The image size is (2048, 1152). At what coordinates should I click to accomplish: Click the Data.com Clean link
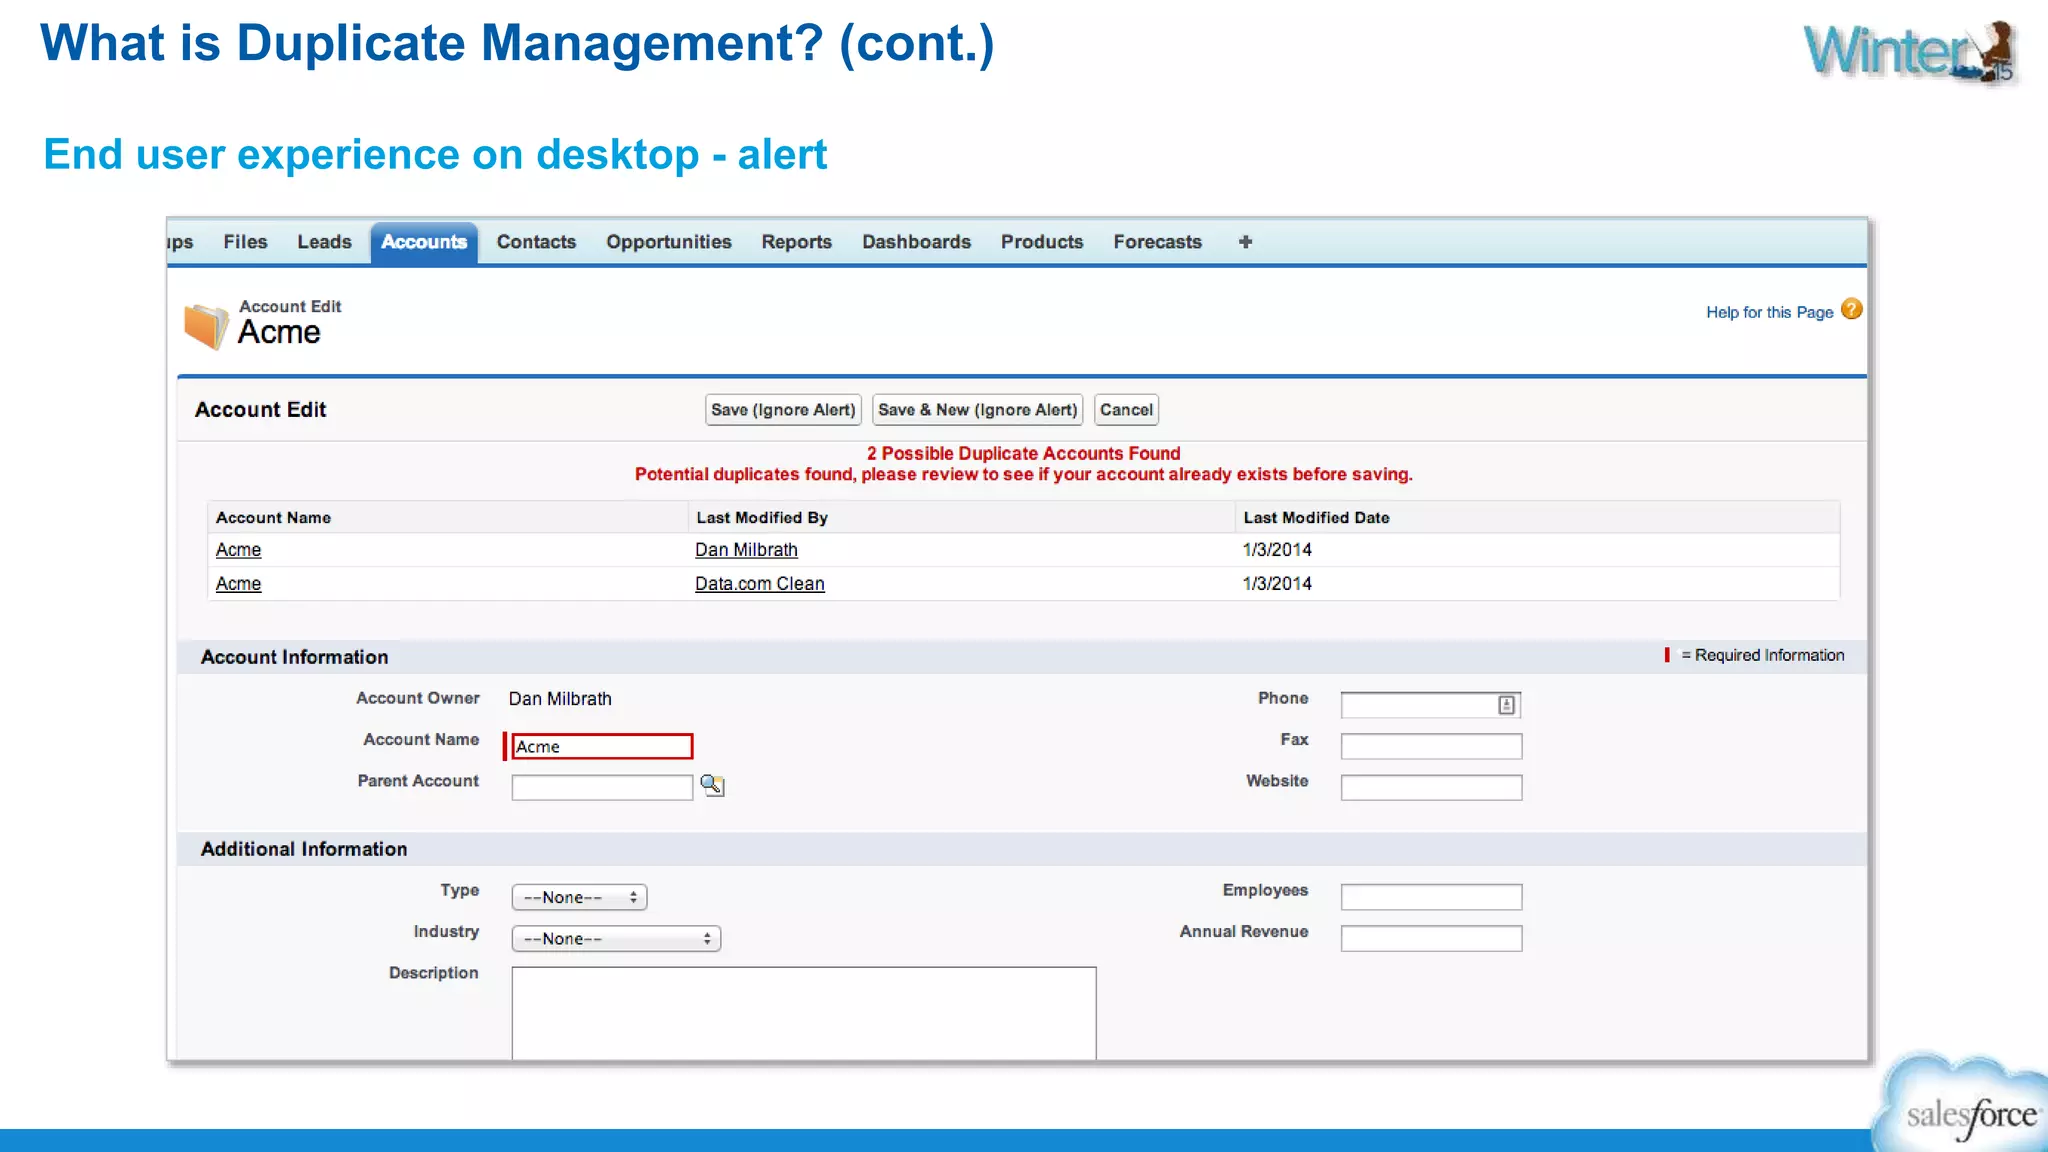759,584
